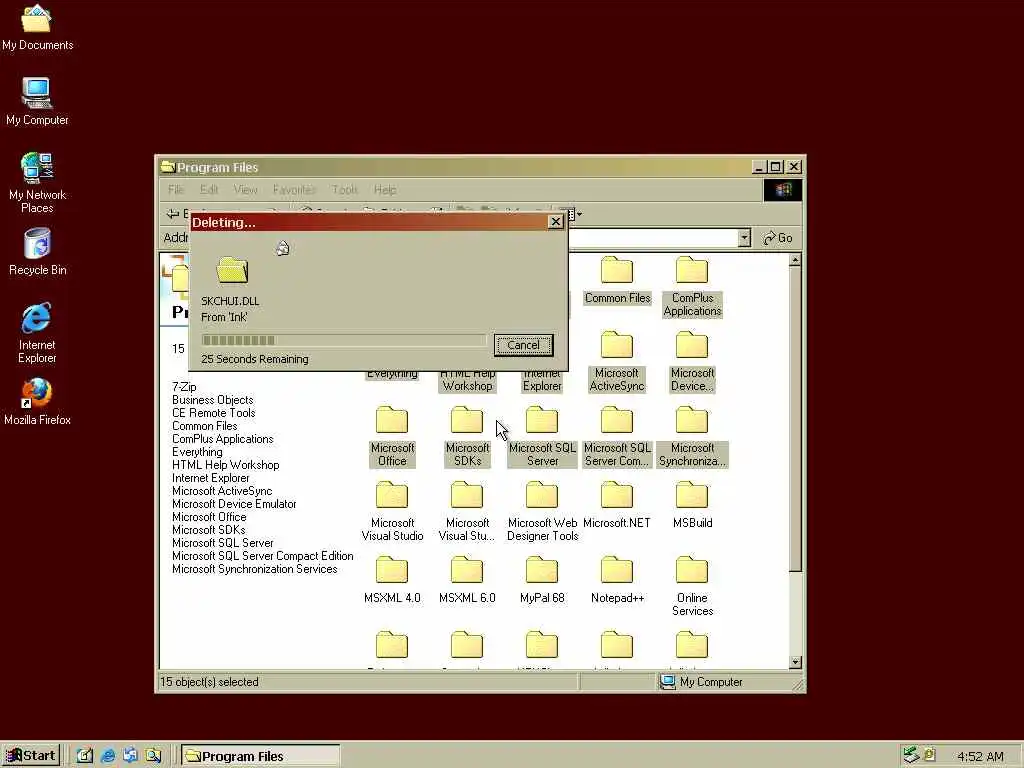
Task: Click '15 object(s) selected' status text
Action: point(209,682)
